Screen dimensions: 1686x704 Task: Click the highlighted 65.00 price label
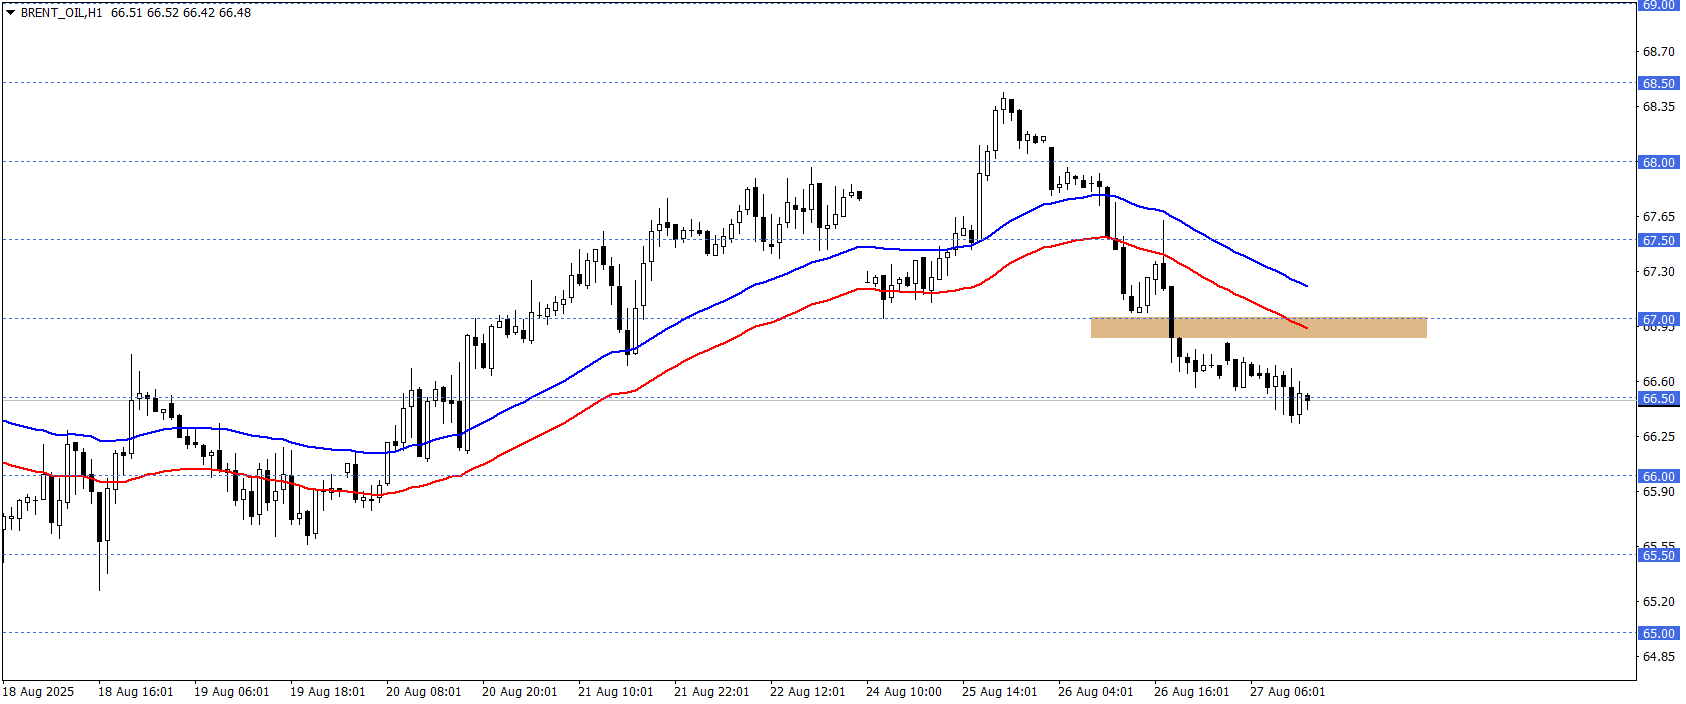tap(1658, 633)
